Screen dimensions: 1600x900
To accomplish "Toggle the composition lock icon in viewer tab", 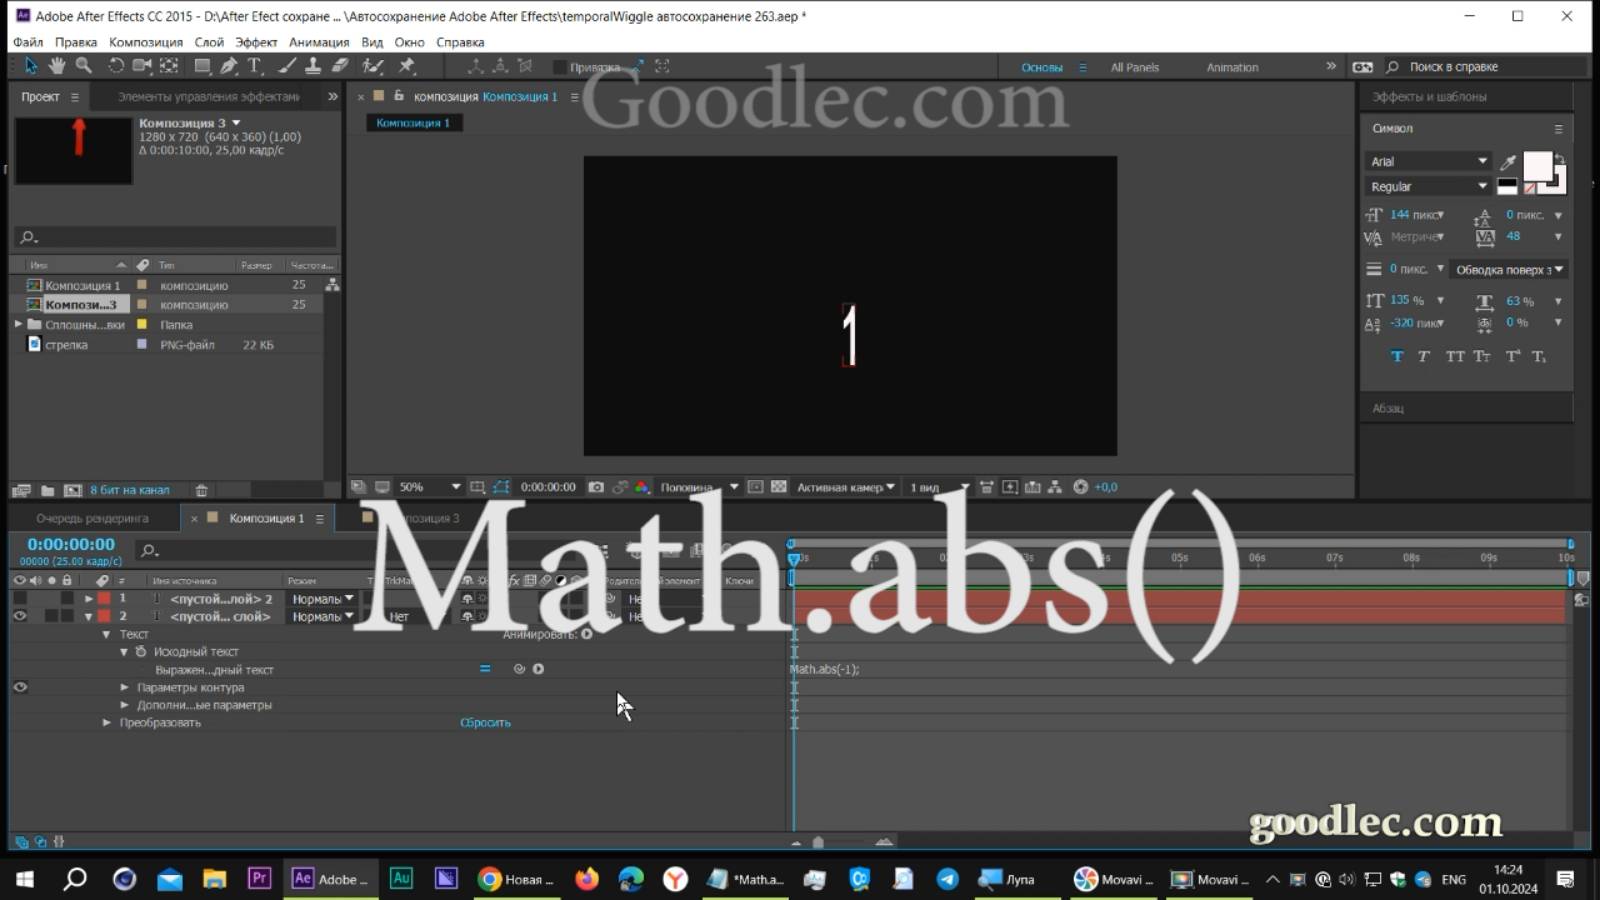I will click(x=398, y=96).
